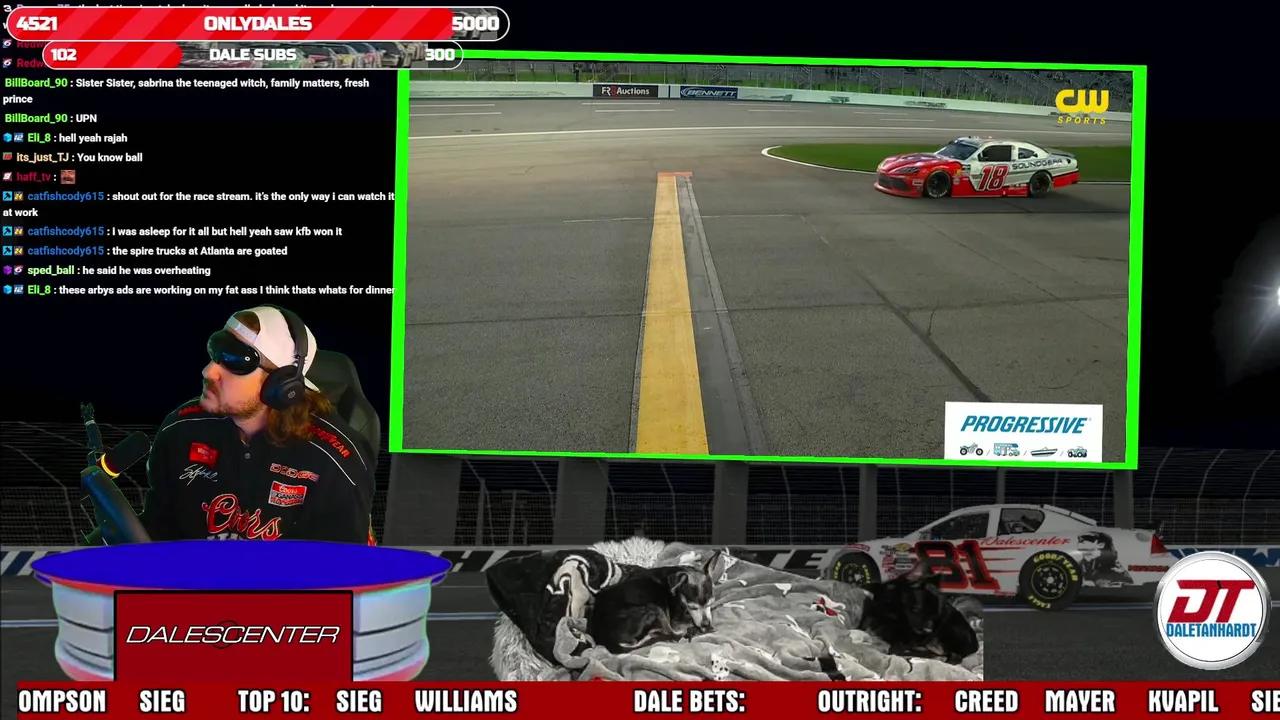
Task: Click 'OUTRIGHT:' label in ticker
Action: (x=869, y=702)
